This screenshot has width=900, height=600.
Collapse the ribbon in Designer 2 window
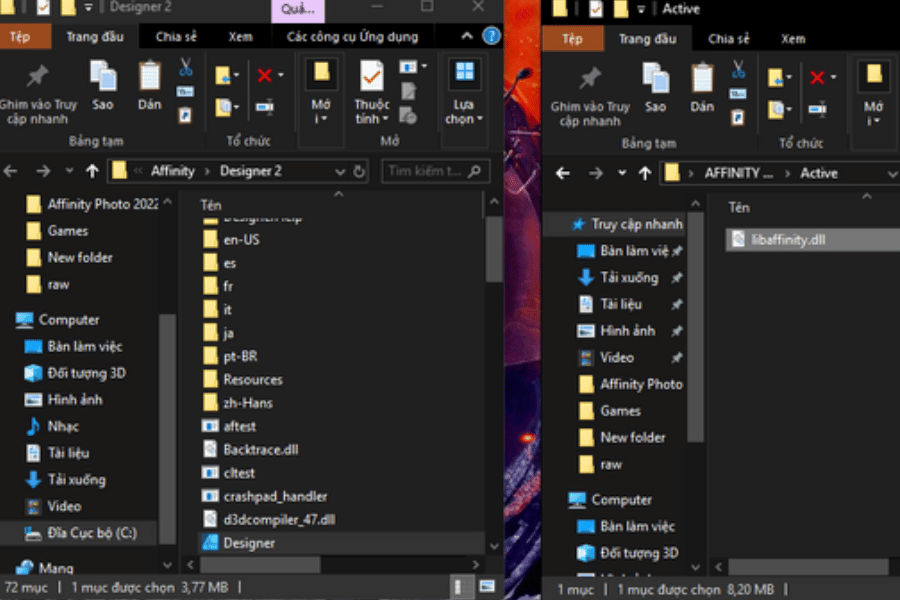point(466,37)
